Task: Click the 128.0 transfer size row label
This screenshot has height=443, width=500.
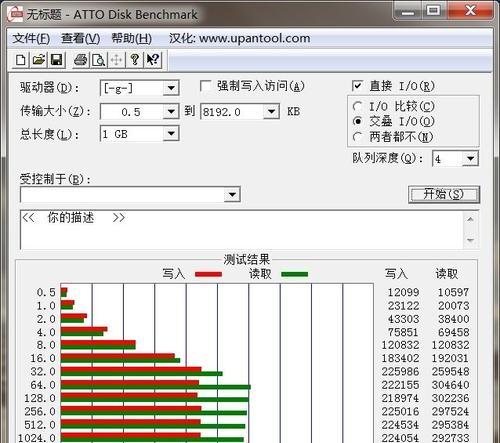Action: coord(40,398)
